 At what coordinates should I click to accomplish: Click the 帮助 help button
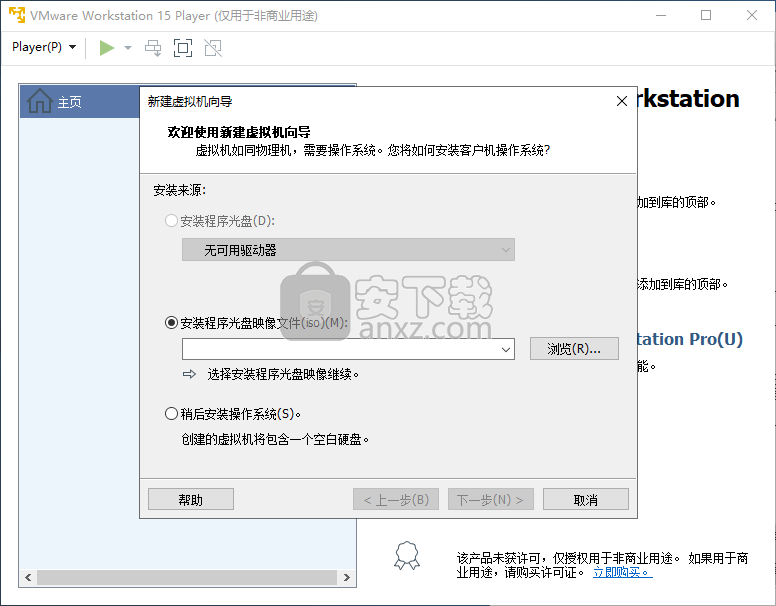click(190, 499)
